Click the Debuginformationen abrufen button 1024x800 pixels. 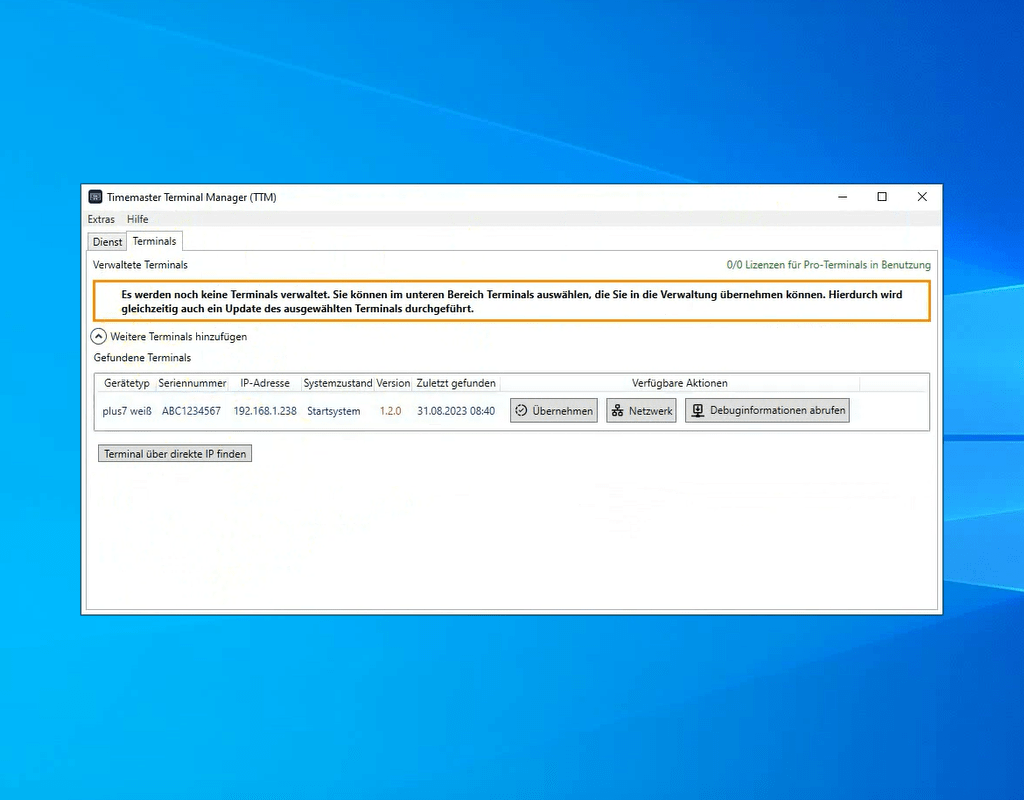tap(767, 411)
